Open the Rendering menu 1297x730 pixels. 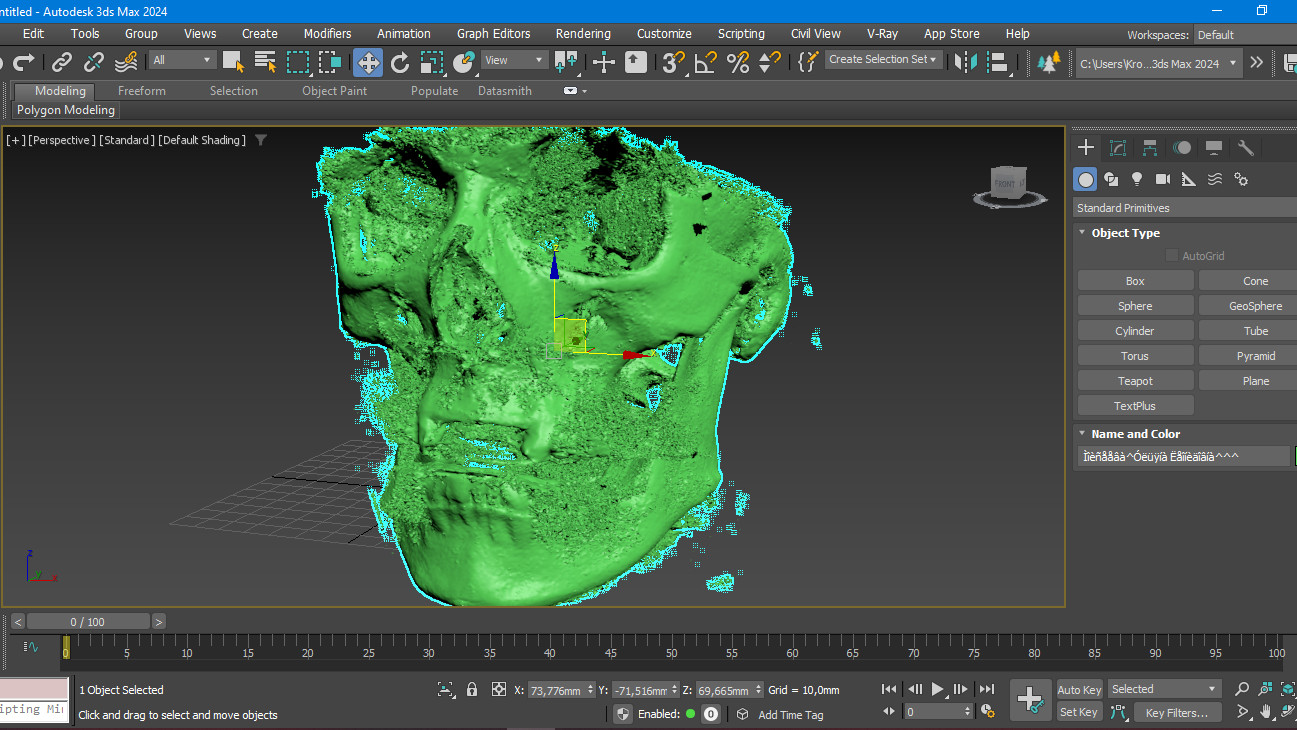(x=583, y=33)
